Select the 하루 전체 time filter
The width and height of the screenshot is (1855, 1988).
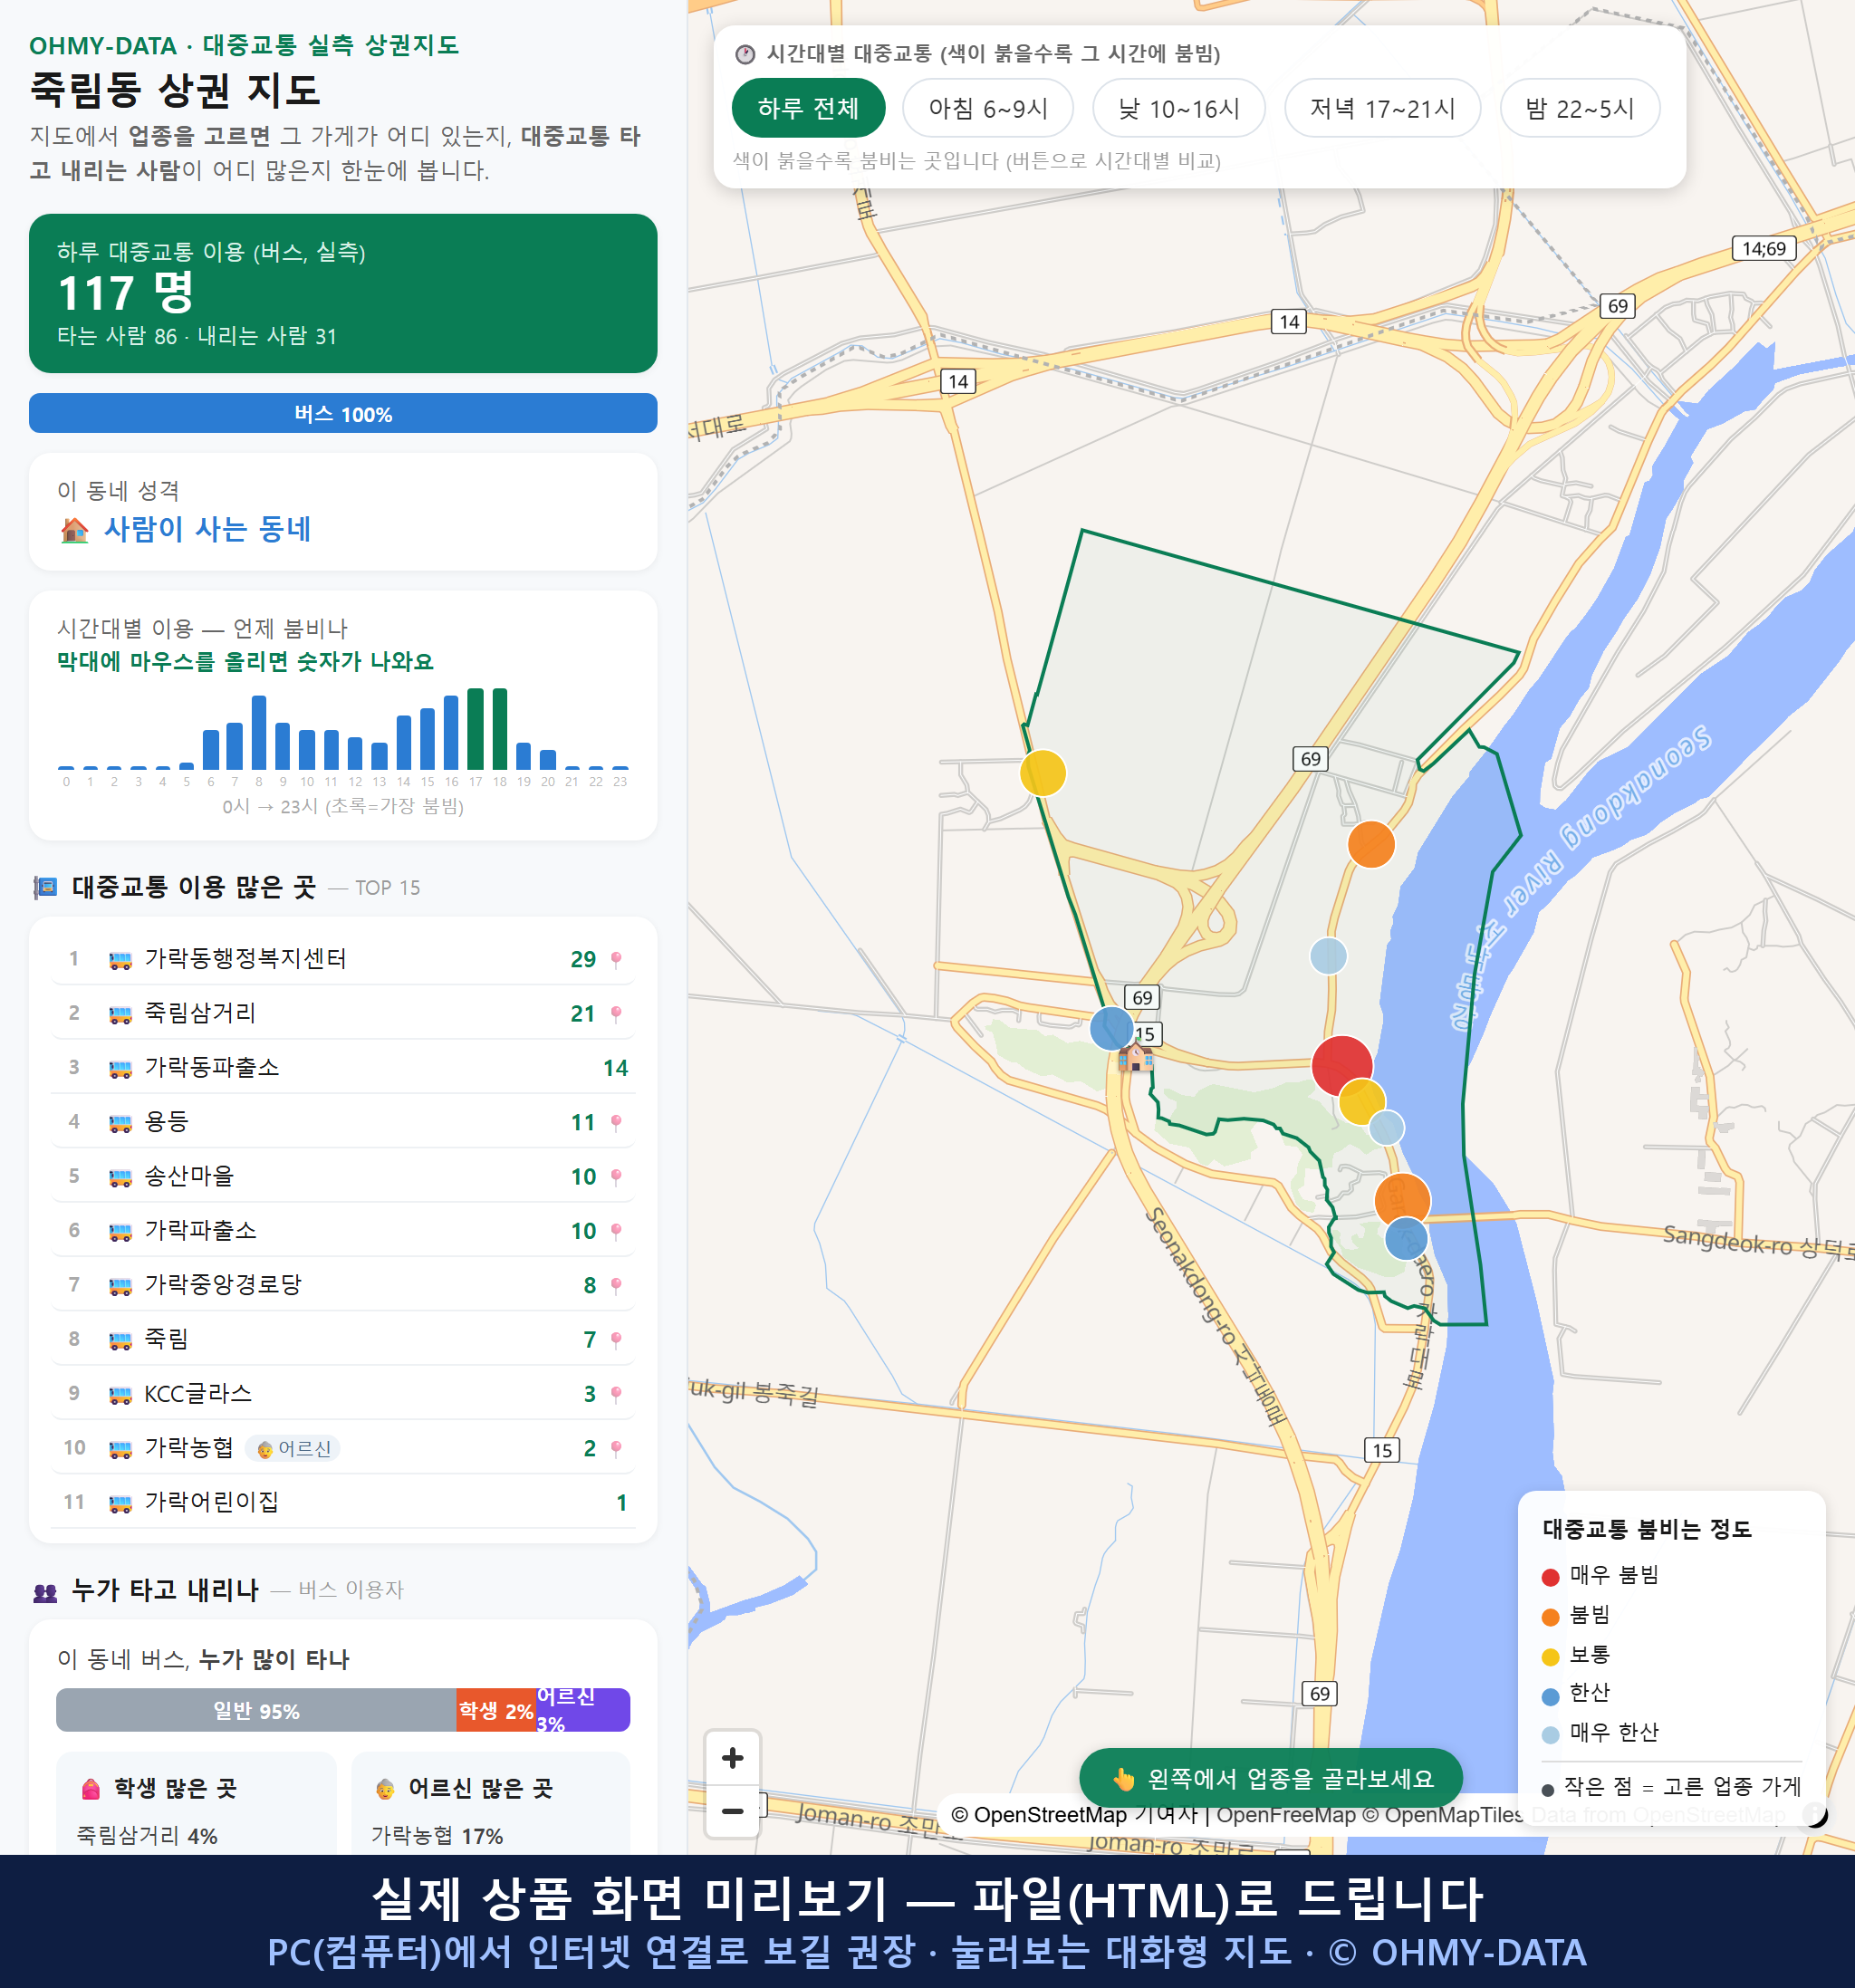point(808,108)
